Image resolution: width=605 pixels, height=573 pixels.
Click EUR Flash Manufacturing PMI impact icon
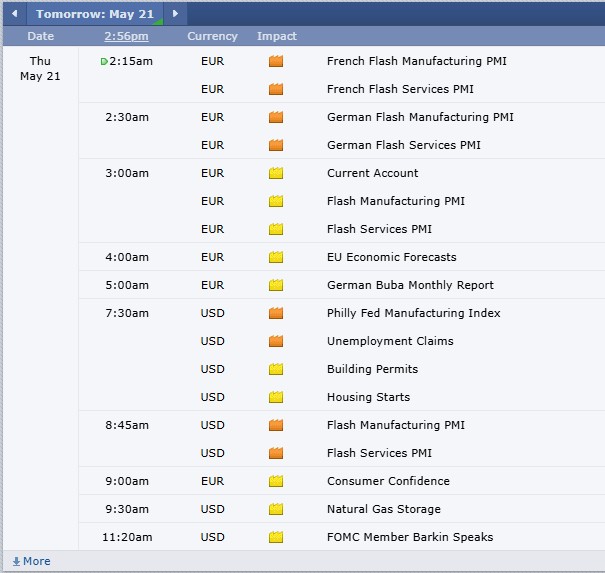pos(276,201)
